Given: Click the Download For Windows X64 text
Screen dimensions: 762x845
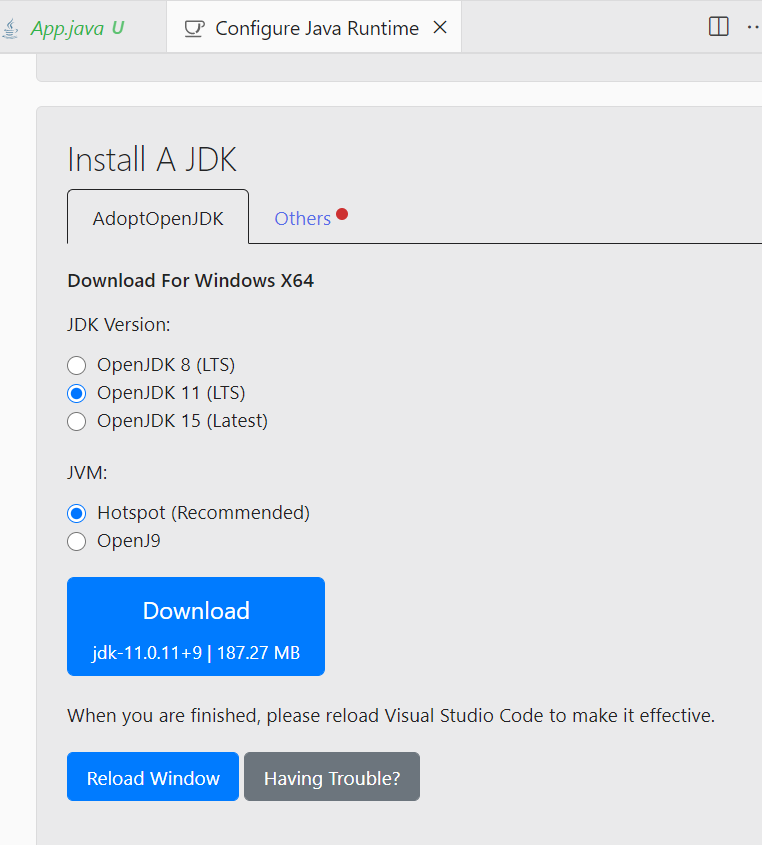Looking at the screenshot, I should 191,281.
